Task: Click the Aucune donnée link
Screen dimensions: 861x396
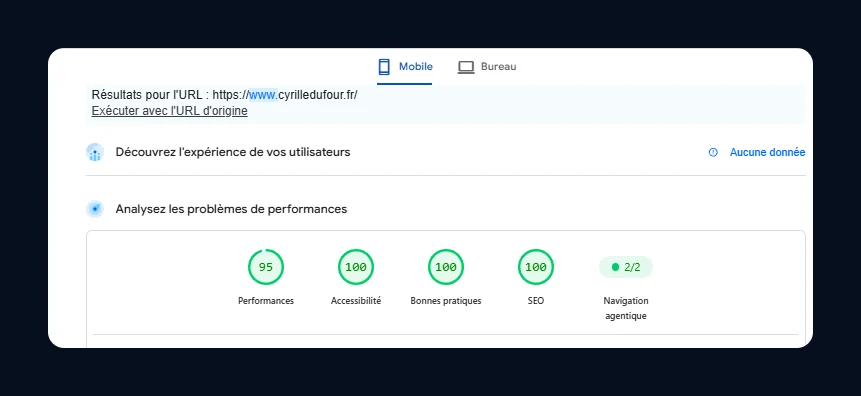Action: pos(767,153)
